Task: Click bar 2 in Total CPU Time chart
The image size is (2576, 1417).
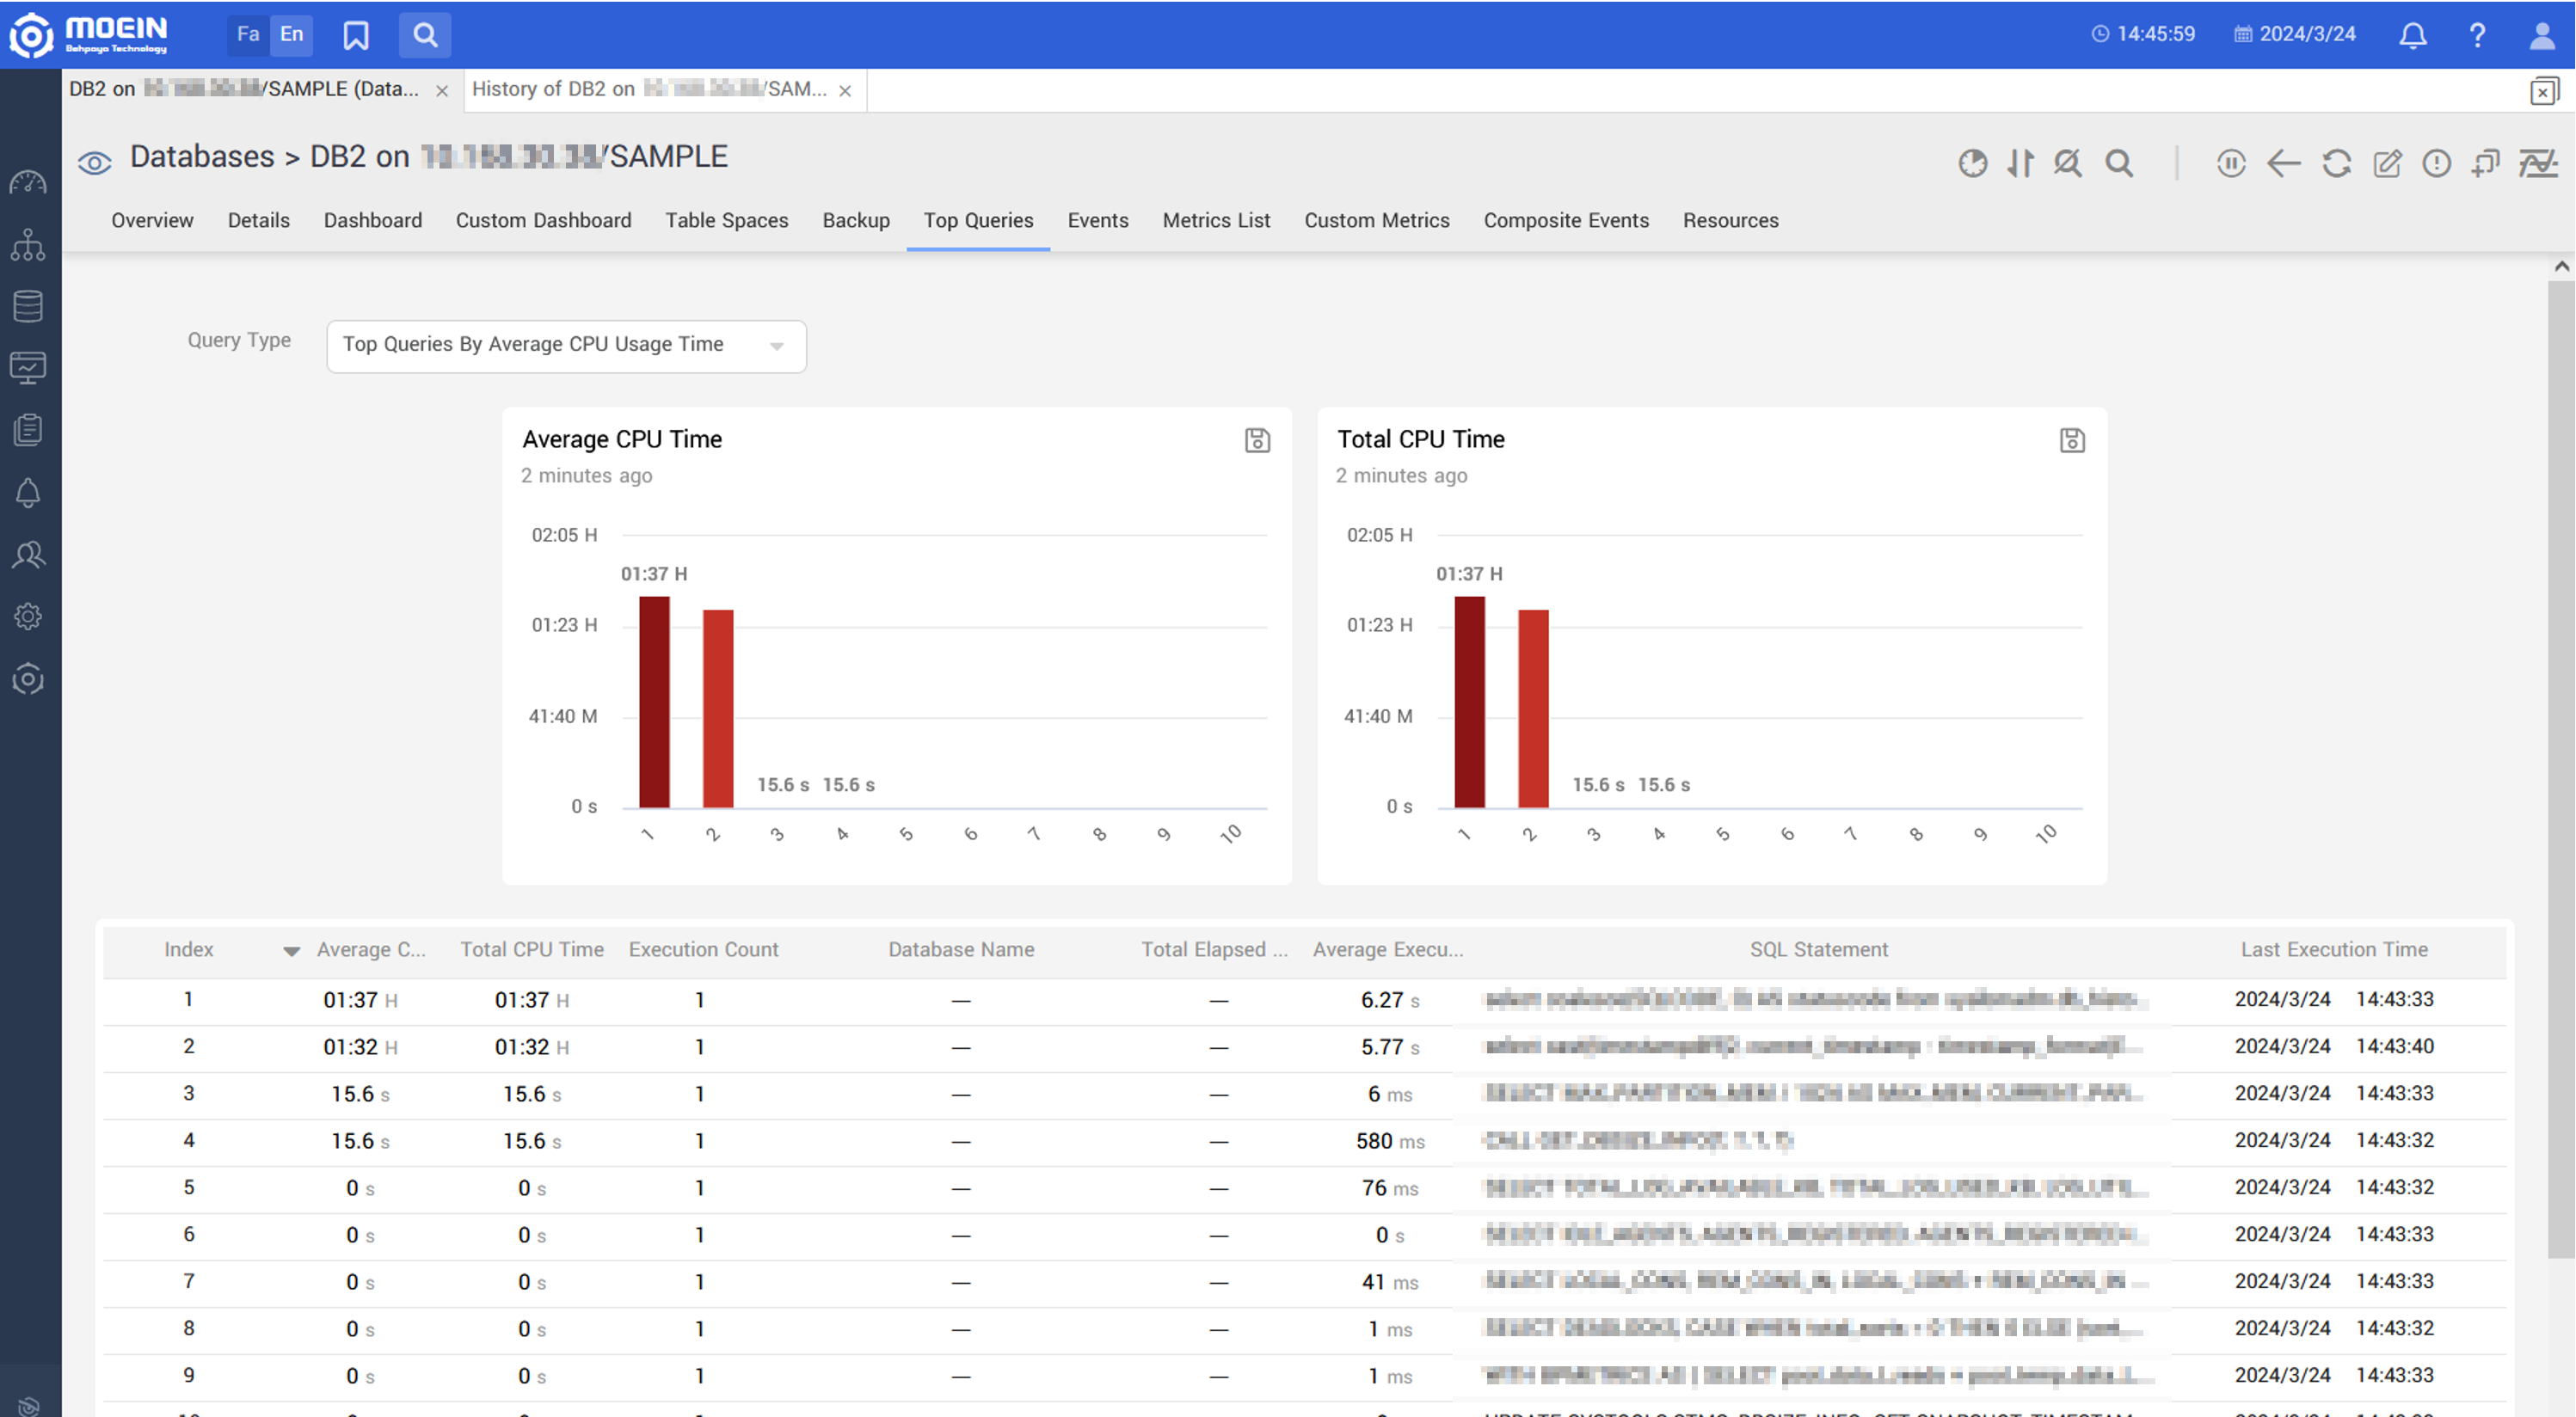Action: tap(1533, 709)
